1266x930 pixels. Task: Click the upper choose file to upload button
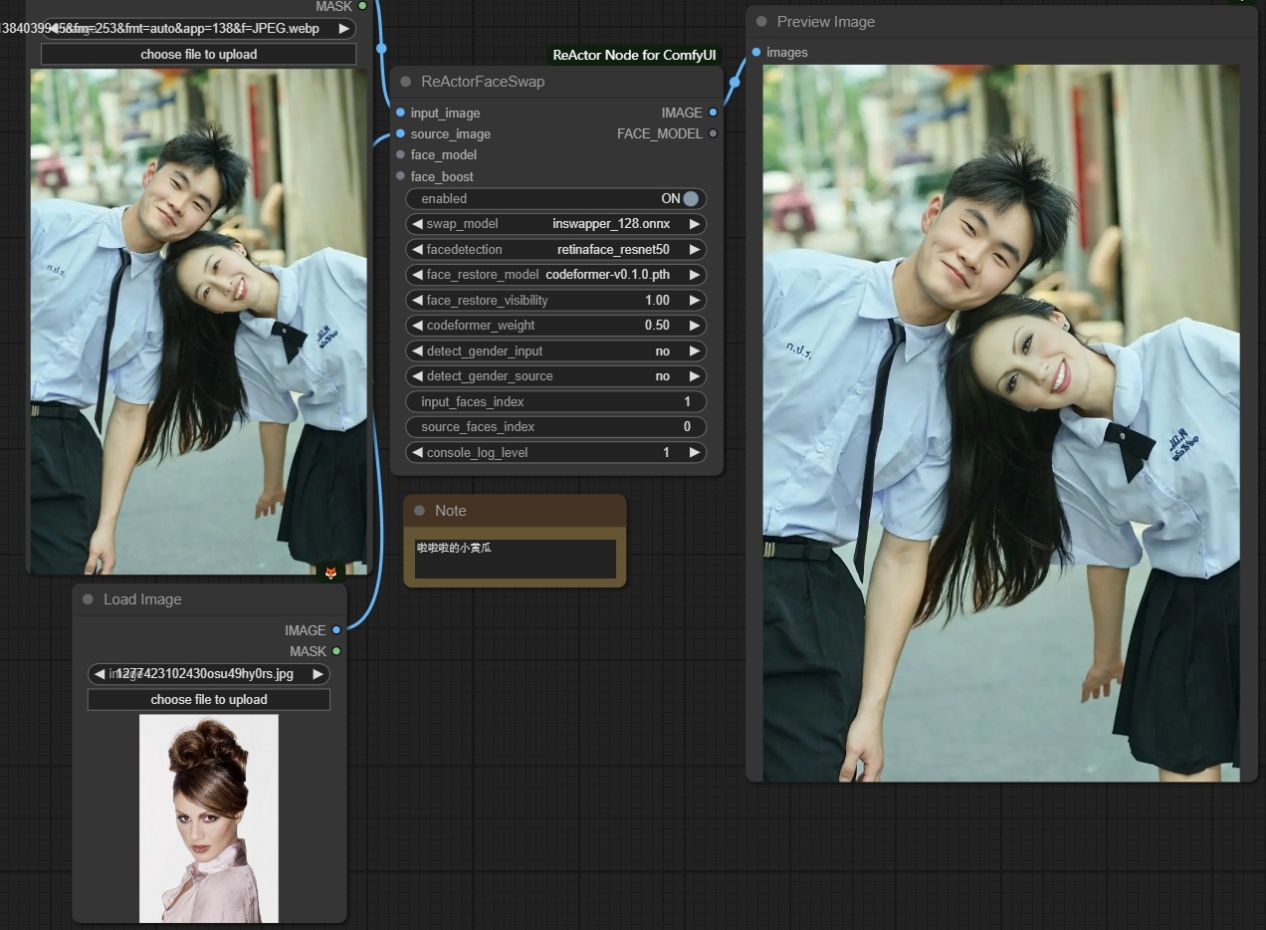tap(198, 55)
